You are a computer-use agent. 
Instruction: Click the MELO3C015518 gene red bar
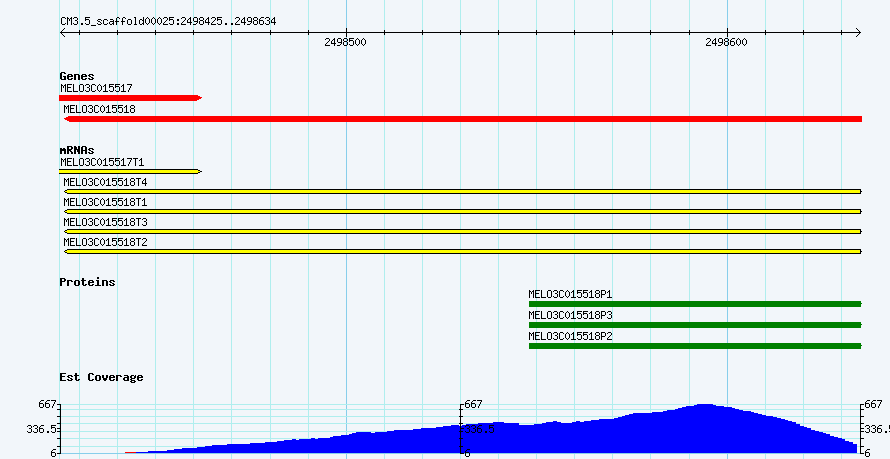(x=463, y=119)
